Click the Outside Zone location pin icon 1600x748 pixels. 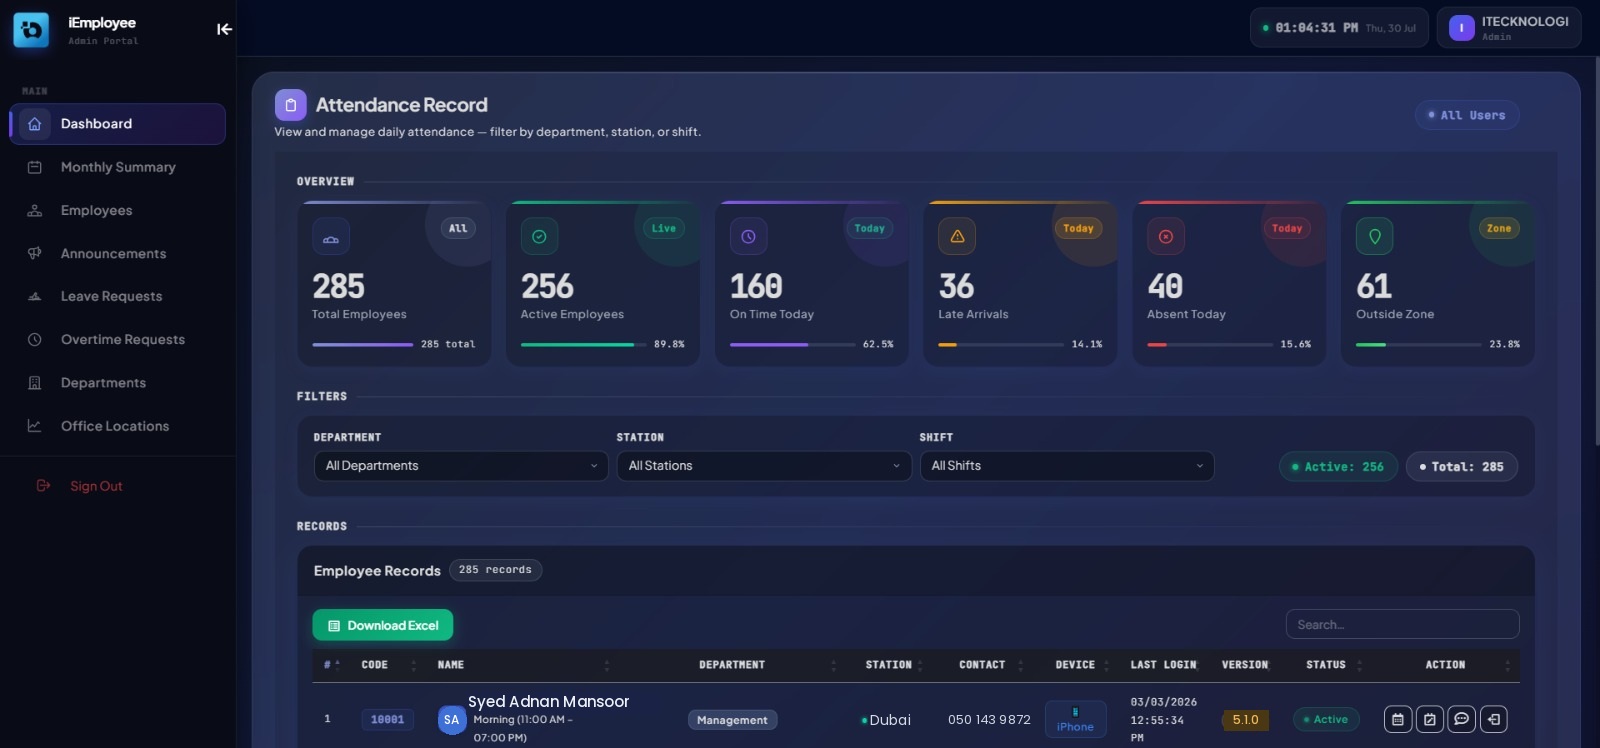click(1375, 237)
